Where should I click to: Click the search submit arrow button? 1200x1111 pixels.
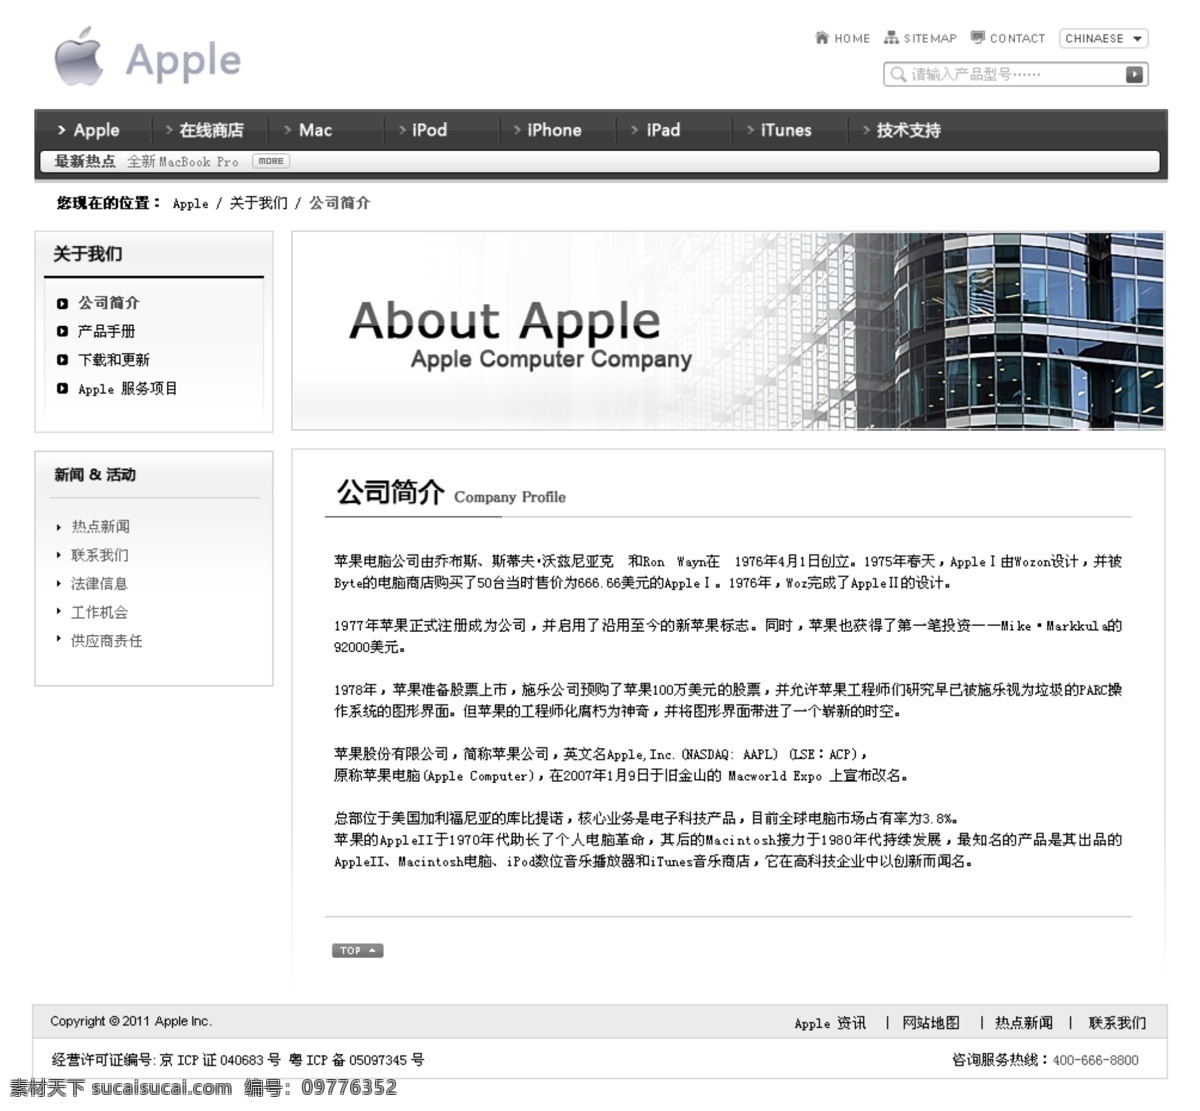[x=1134, y=74]
